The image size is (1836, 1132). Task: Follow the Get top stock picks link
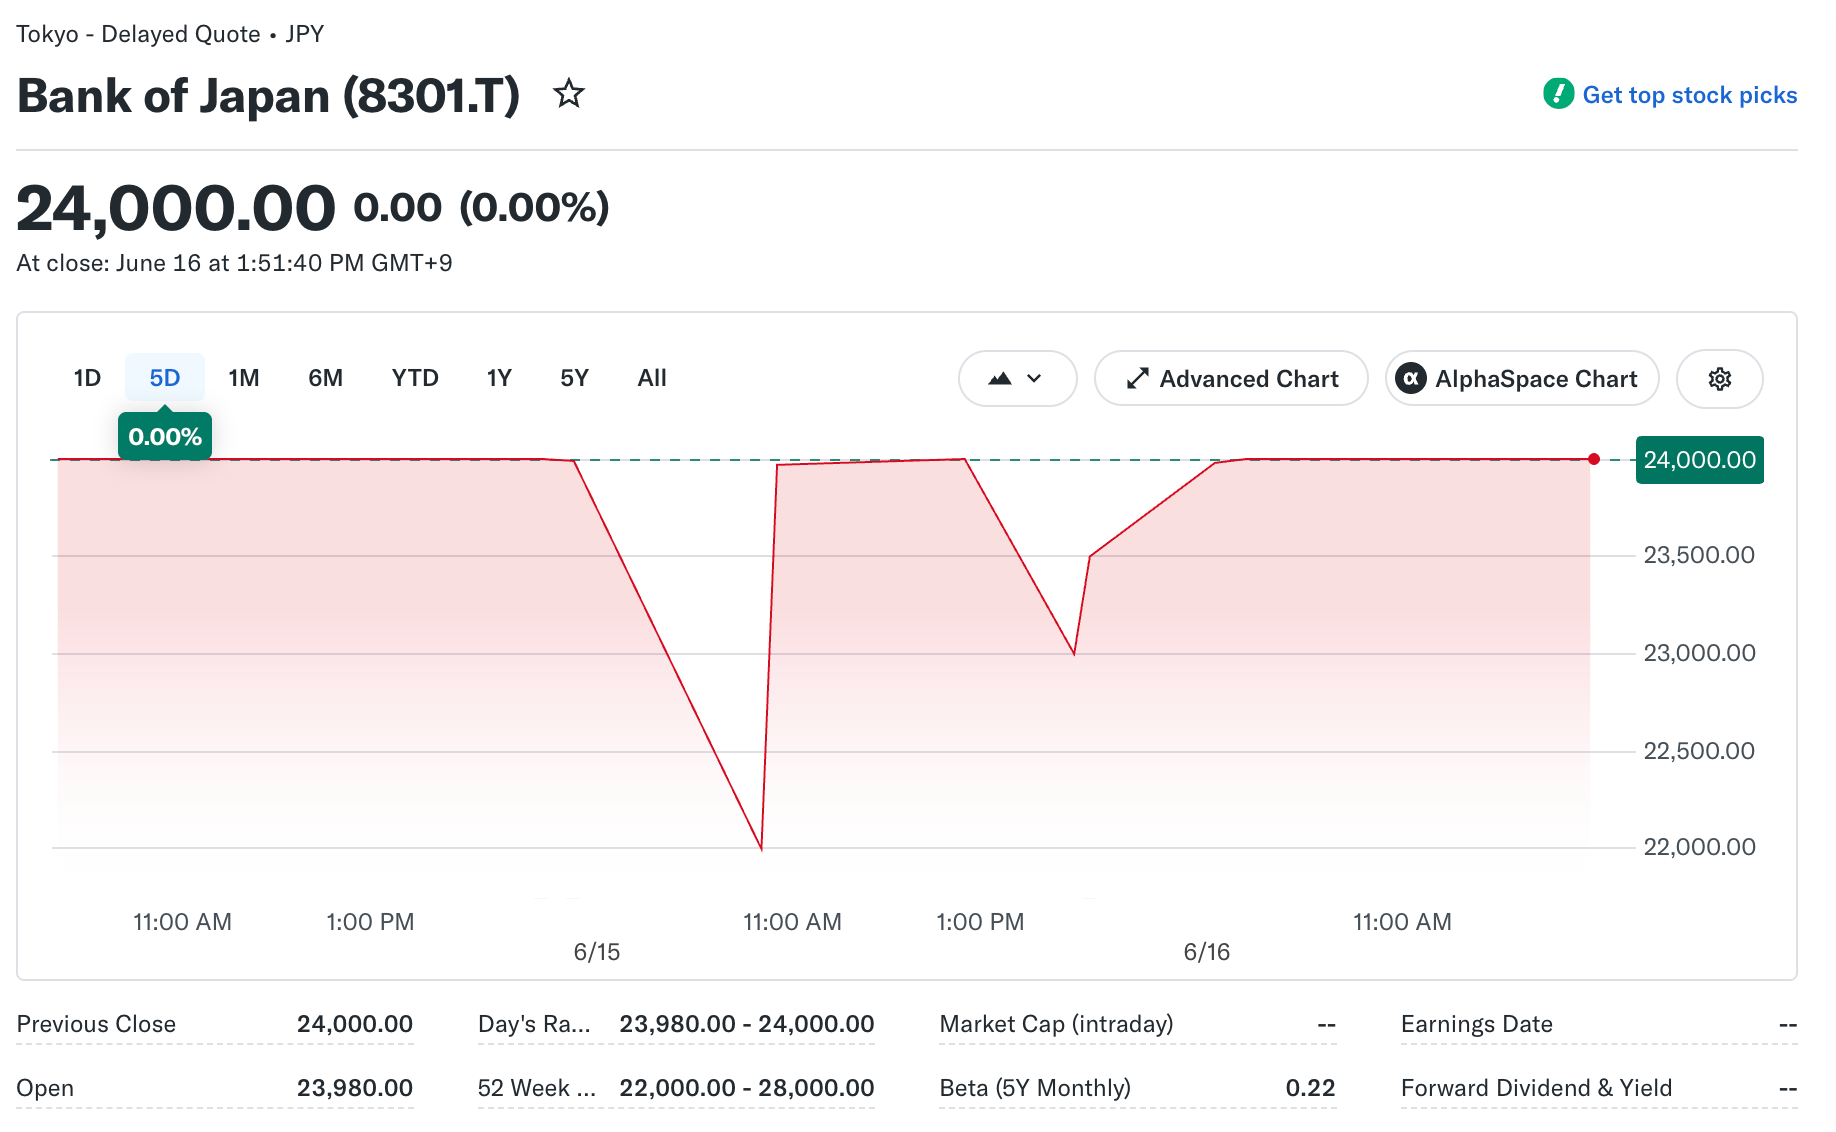pos(1689,95)
